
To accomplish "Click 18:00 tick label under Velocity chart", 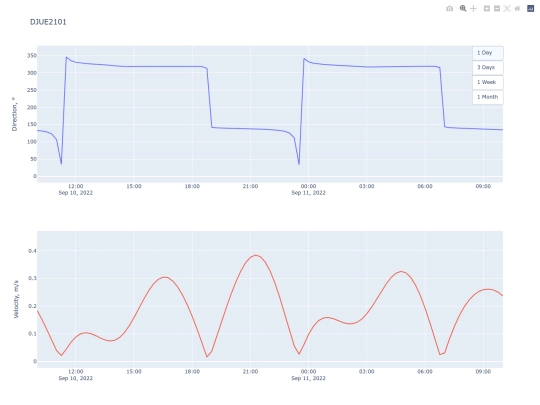I will [192, 372].
